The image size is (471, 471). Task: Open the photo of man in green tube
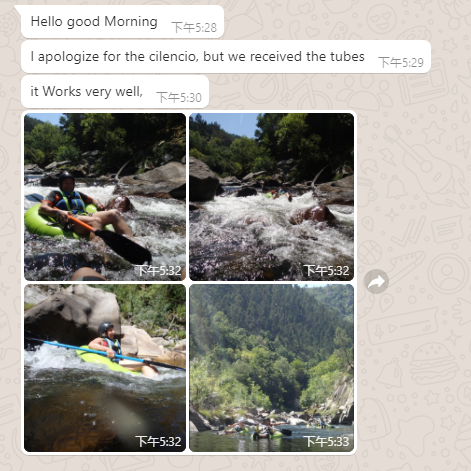105,197
